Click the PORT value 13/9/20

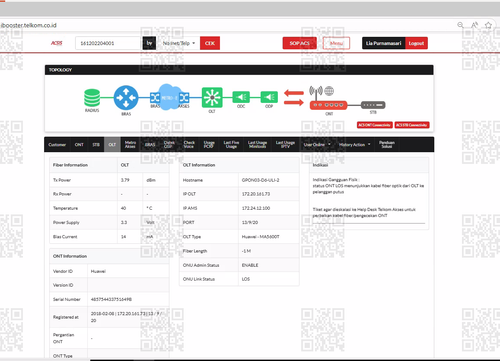pyautogui.click(x=250, y=222)
